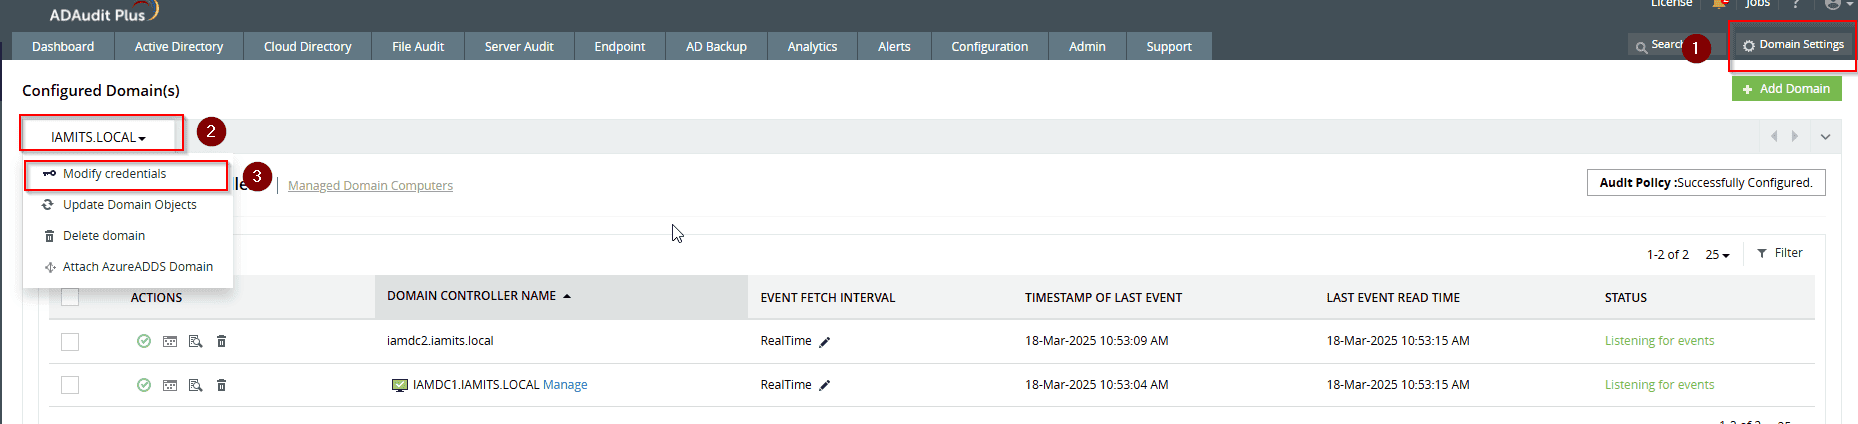Expand the chevron at right of domain bar

[x=1825, y=137]
